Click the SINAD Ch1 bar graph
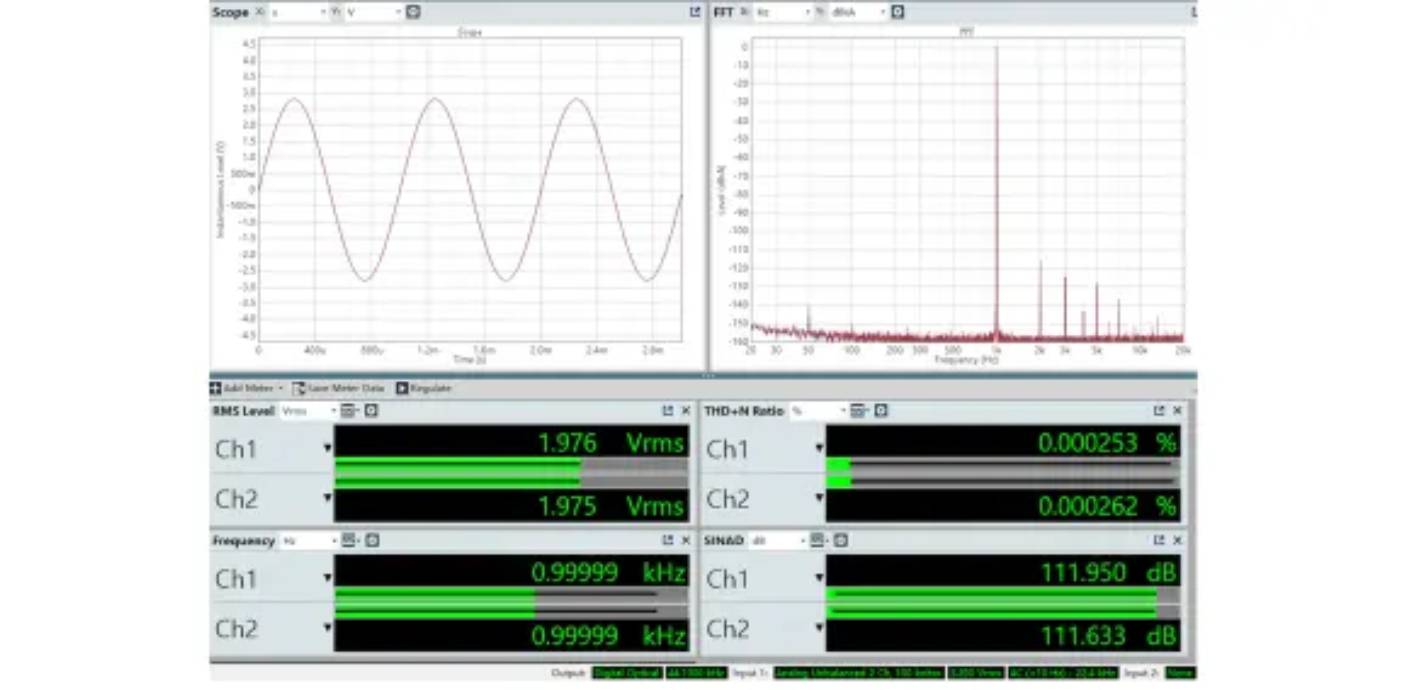The width and height of the screenshot is (1410, 690). pyautogui.click(x=1003, y=595)
